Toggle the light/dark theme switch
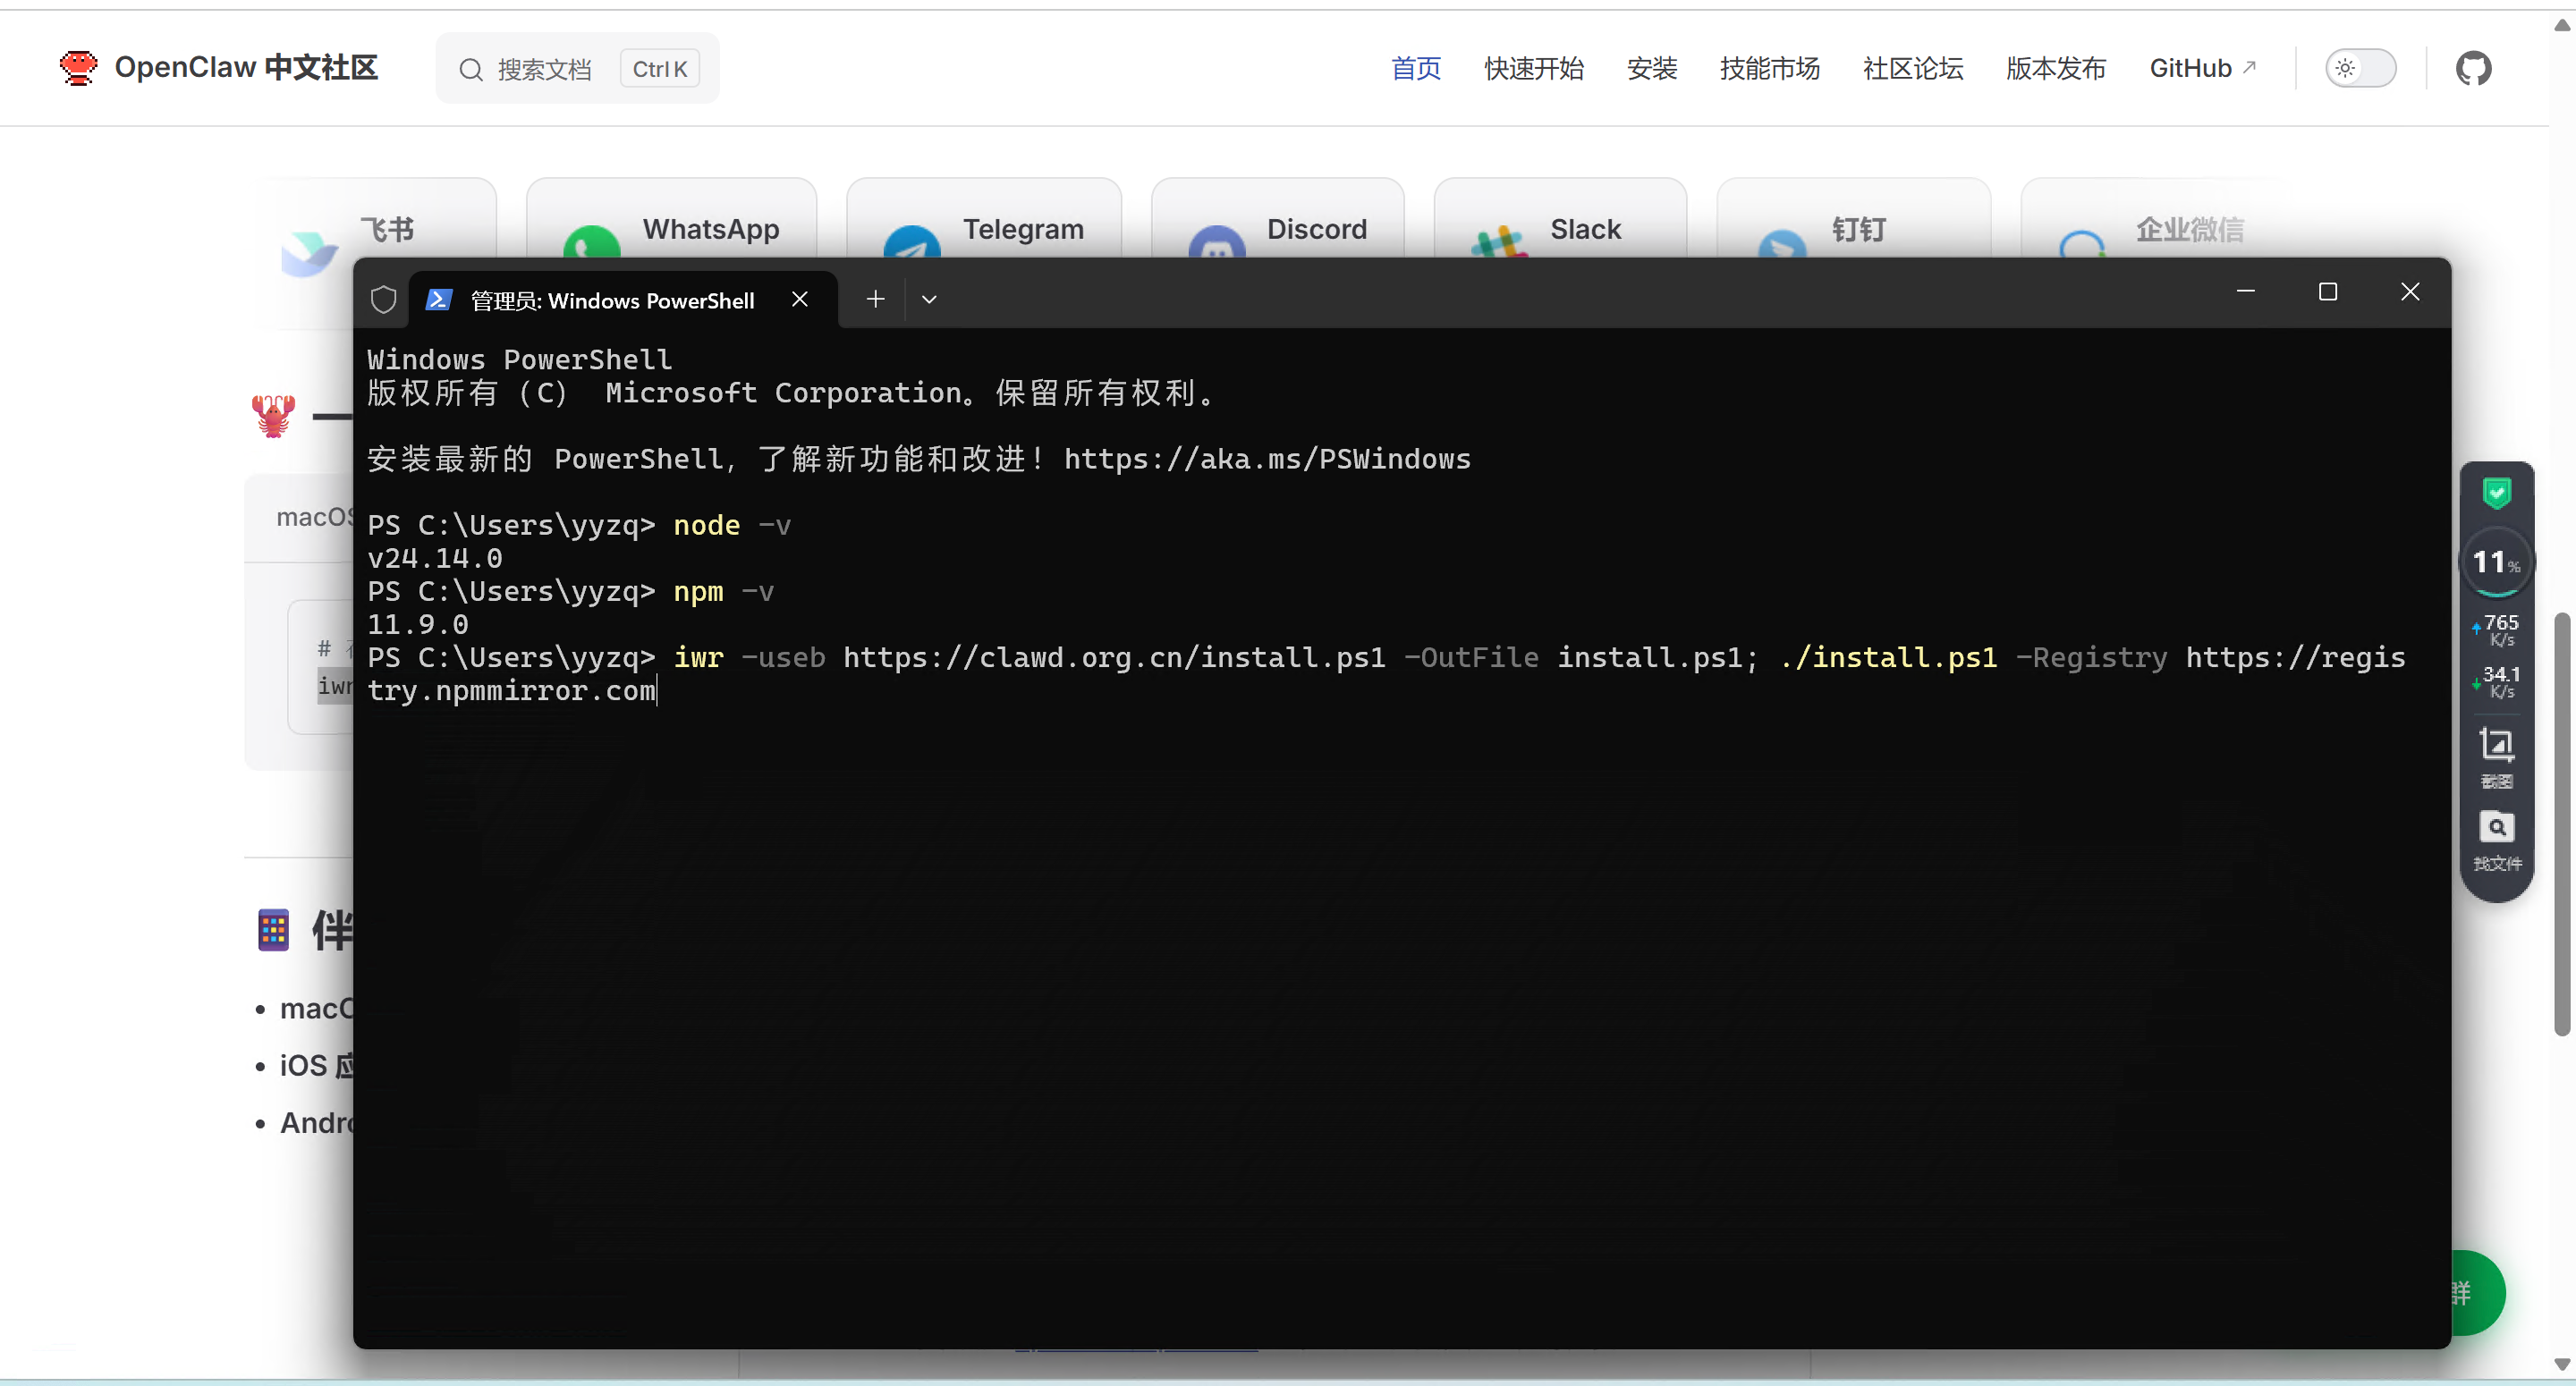The height and width of the screenshot is (1386, 2576). pos(2360,68)
